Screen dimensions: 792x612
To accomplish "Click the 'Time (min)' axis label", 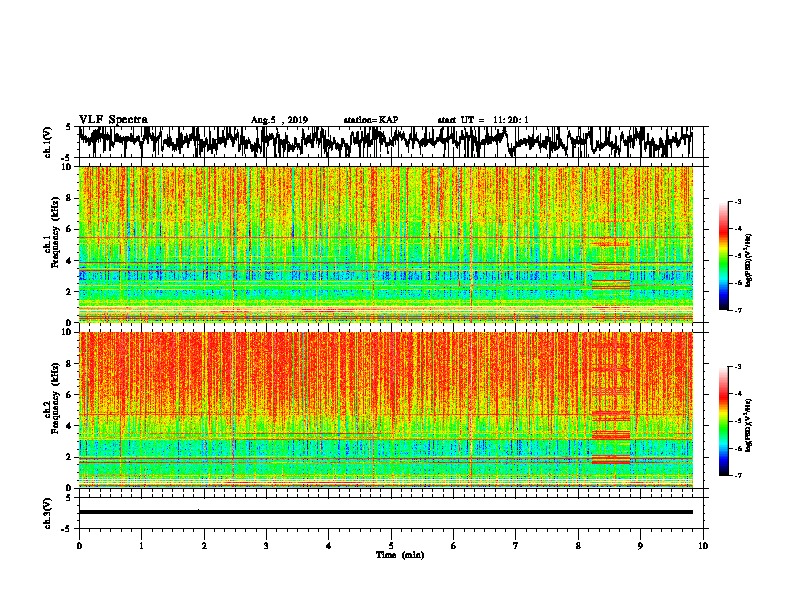I will point(400,555).
